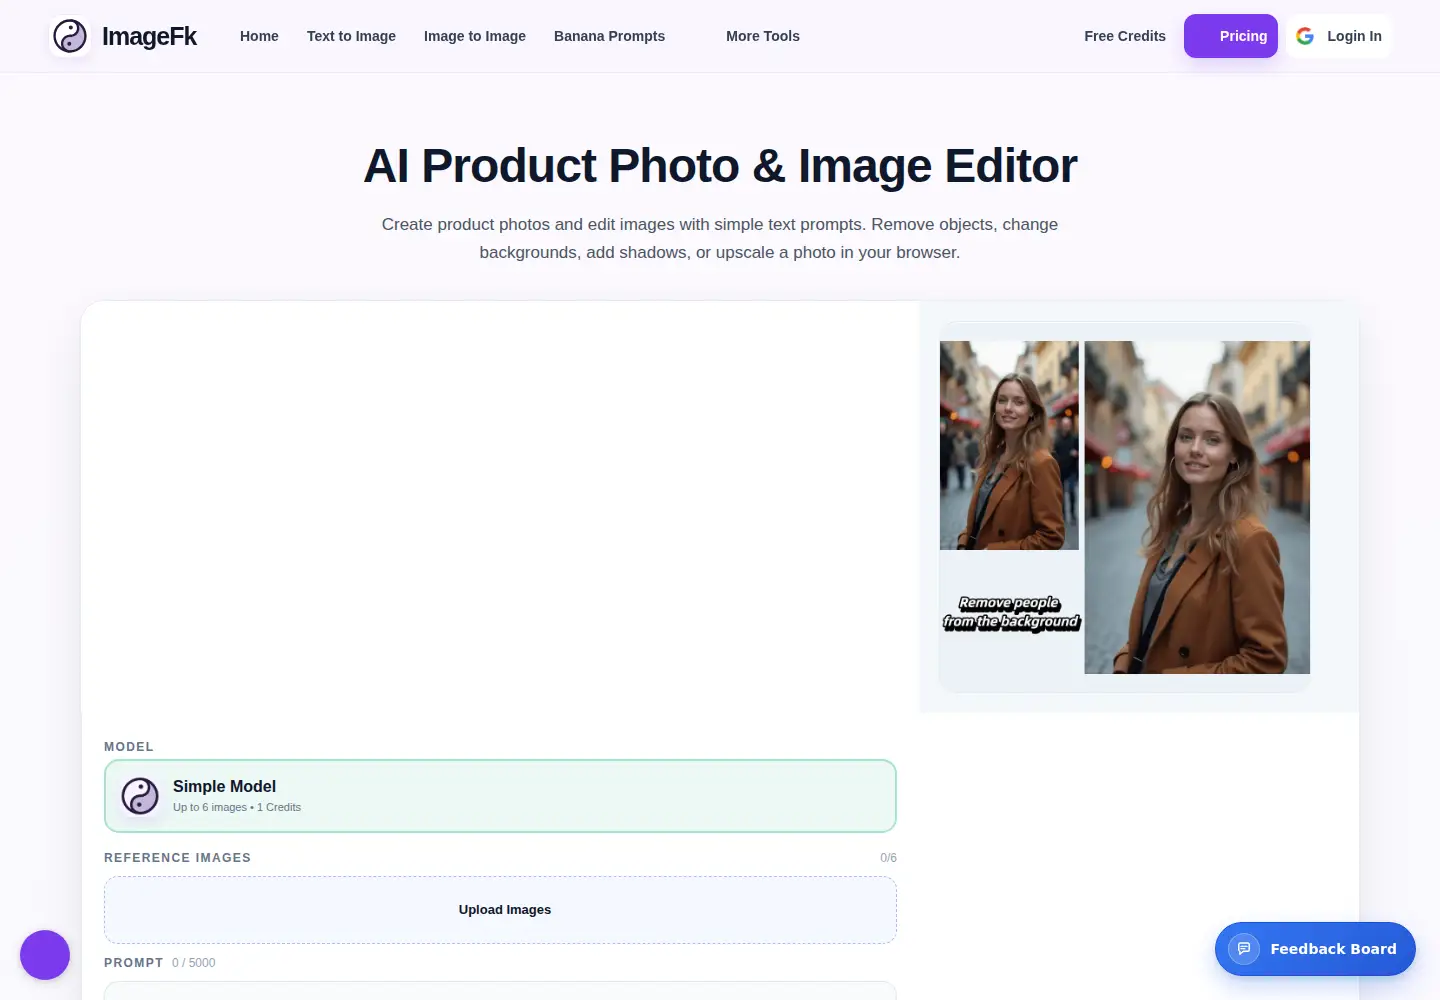Click the PROMPT section label
1440x1000 pixels.
[x=133, y=963]
